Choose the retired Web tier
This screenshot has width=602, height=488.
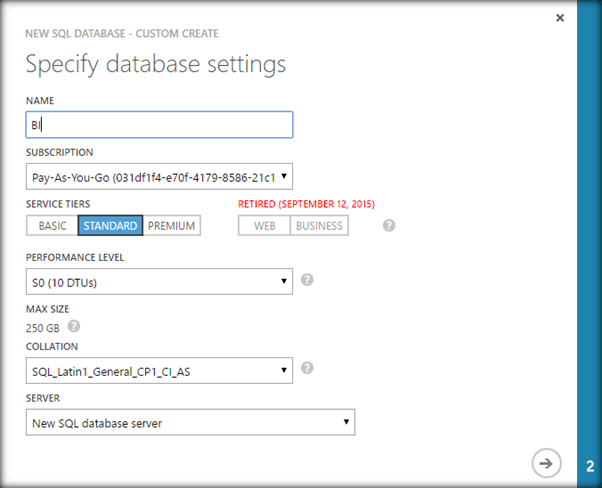click(x=265, y=225)
